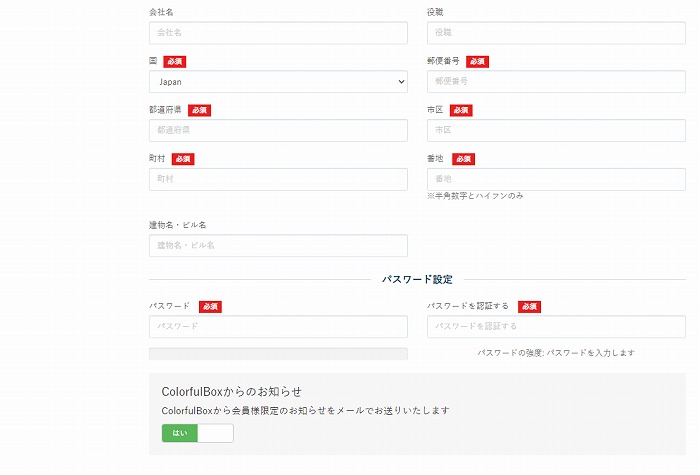
Task: Select the 都道府県 text field
Action: [278, 131]
